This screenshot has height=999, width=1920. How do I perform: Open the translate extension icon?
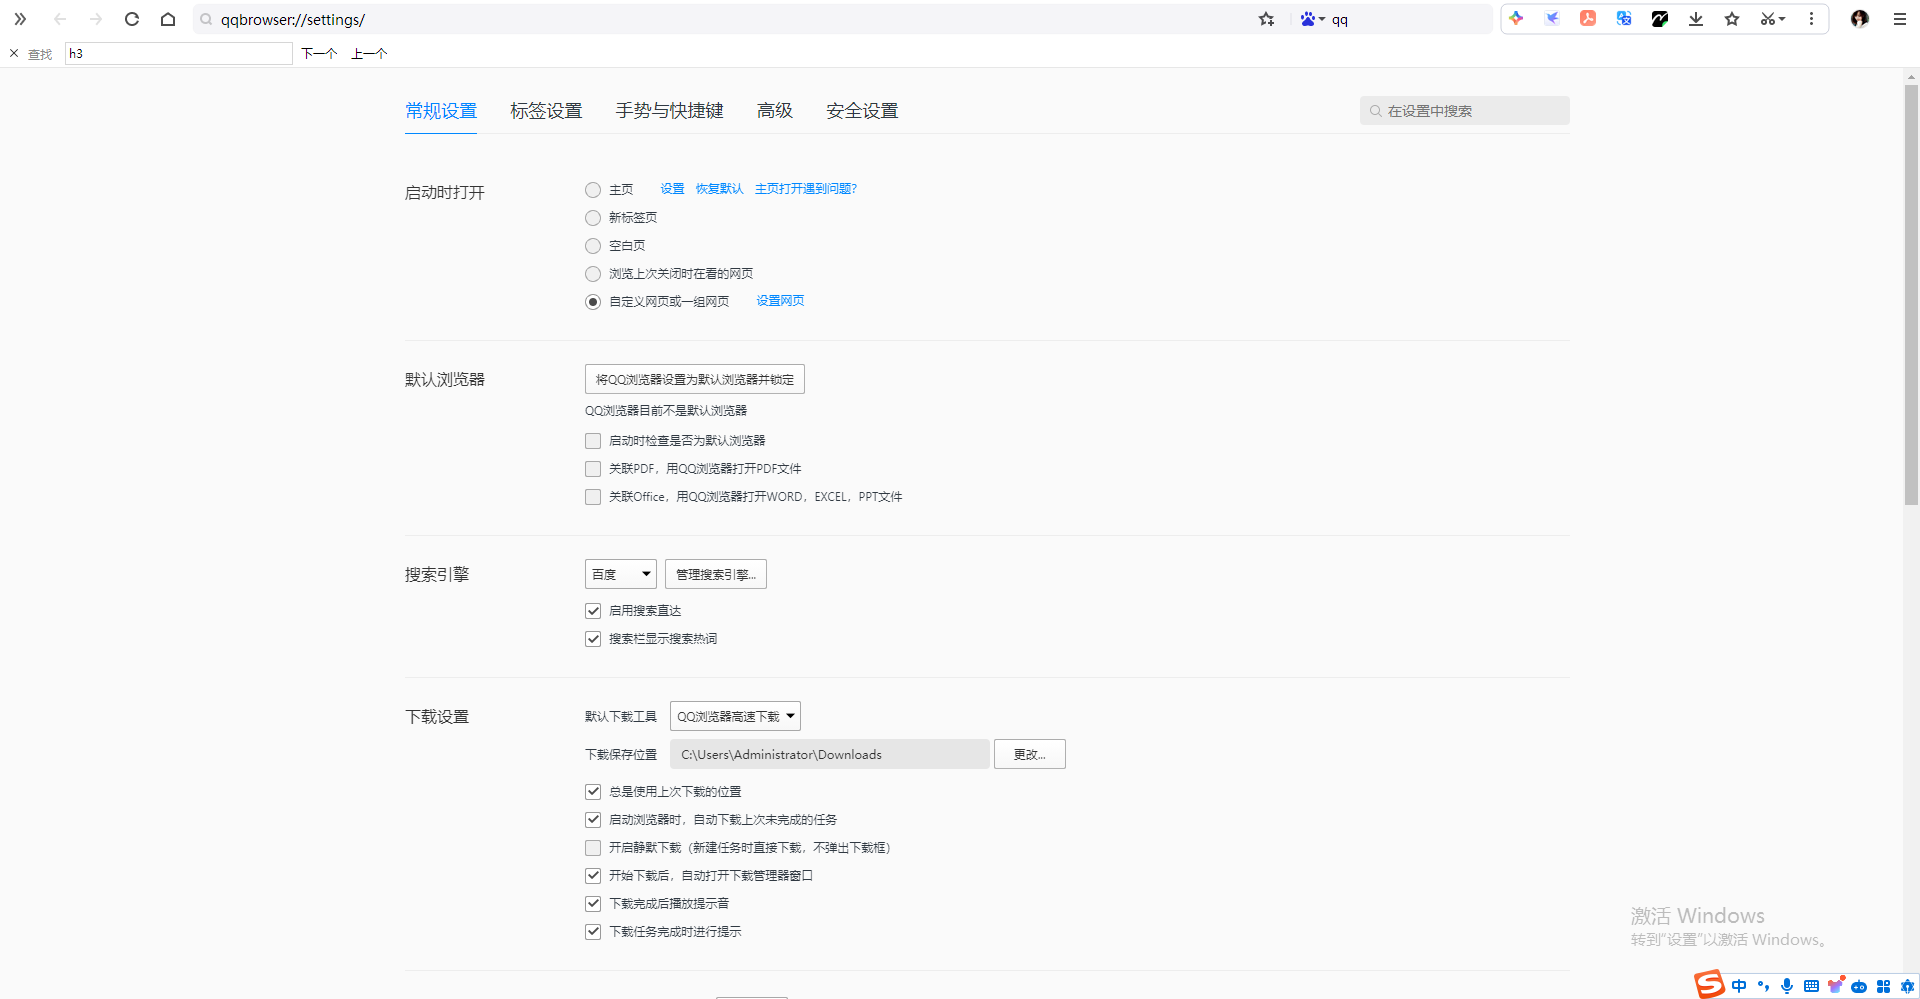[1624, 18]
